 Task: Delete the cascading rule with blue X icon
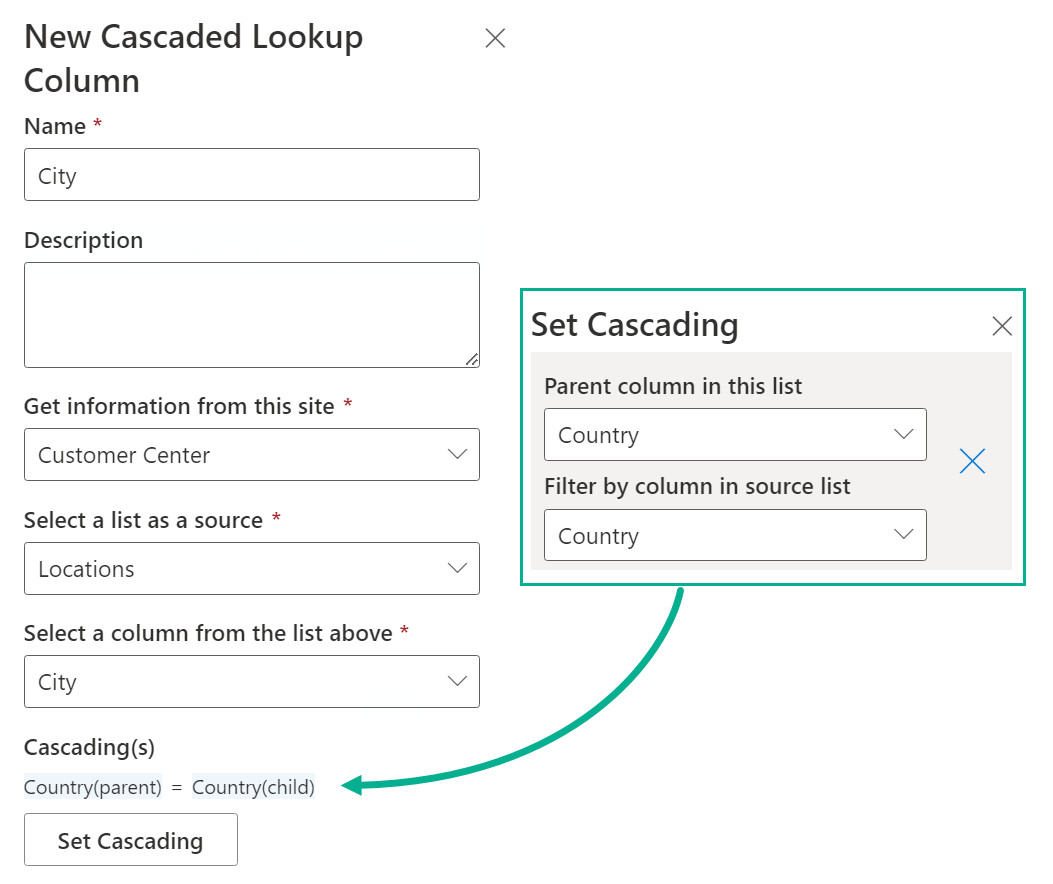point(972,461)
